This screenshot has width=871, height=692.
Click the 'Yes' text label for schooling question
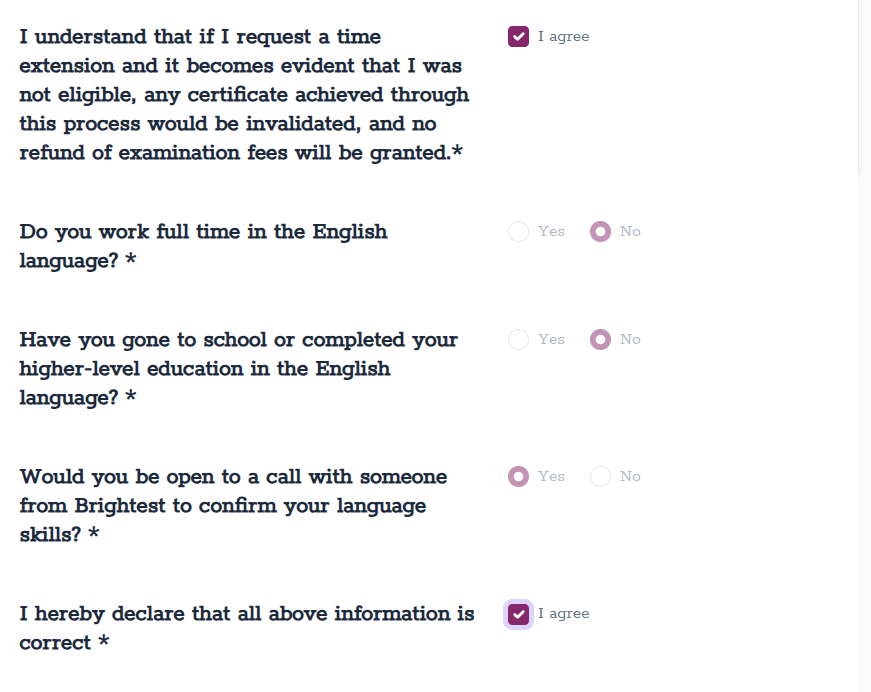tap(551, 340)
